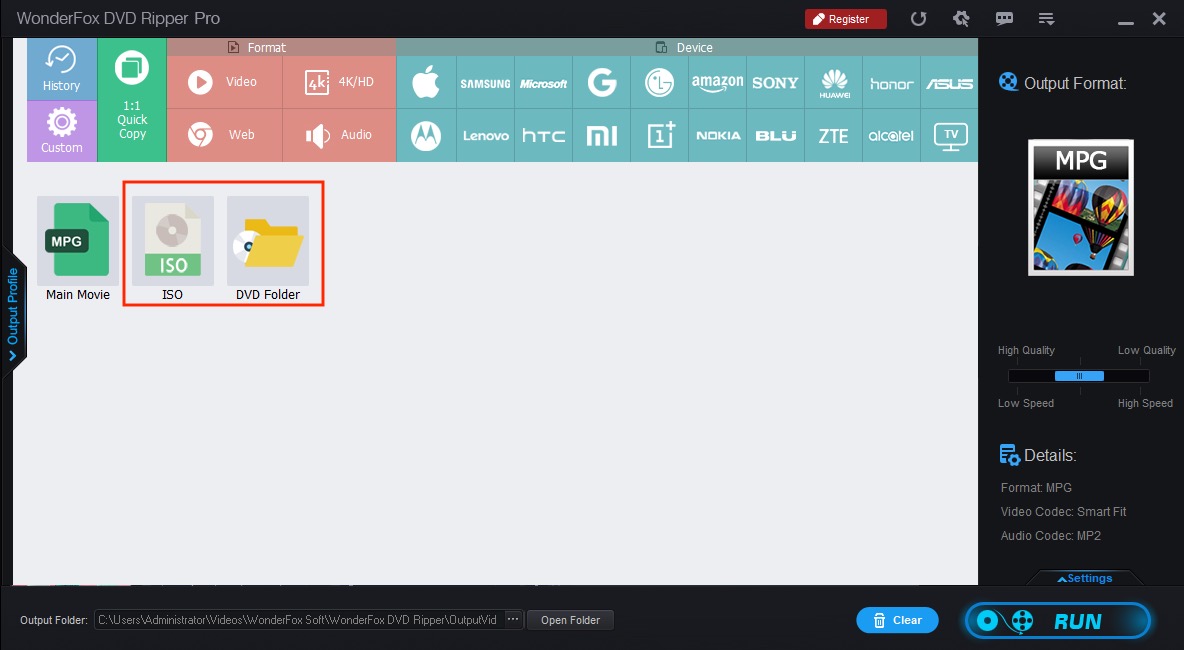
Task: Choose the 4K/HD format category
Action: (339, 82)
